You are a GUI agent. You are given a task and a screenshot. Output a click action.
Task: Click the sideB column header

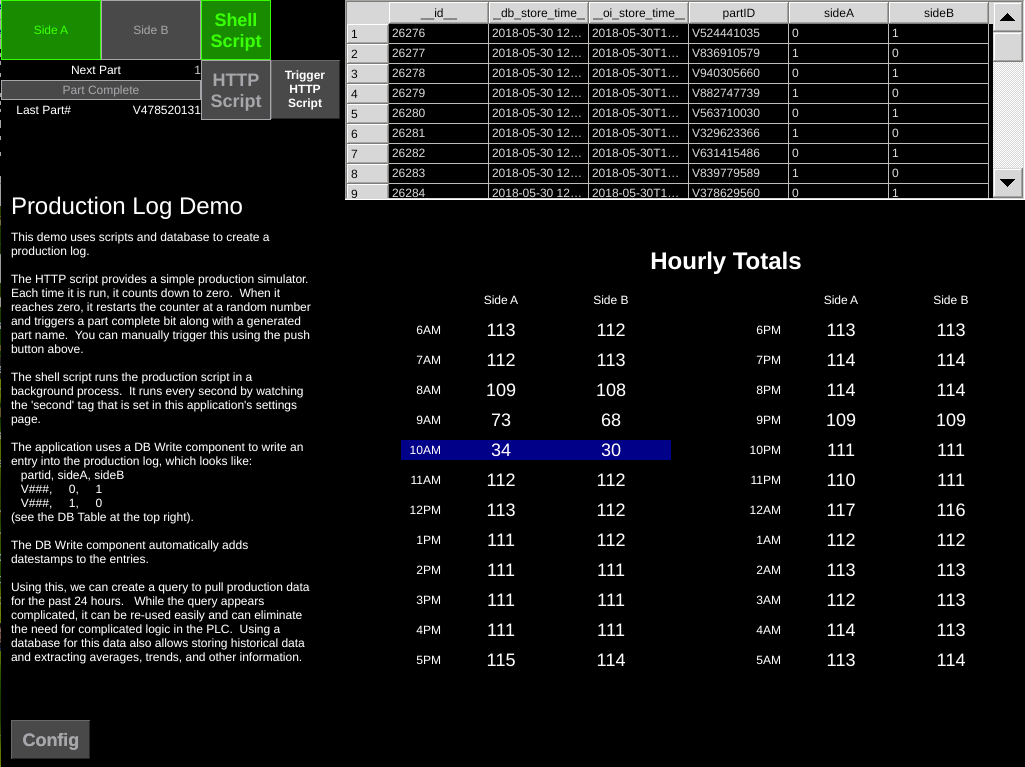tap(938, 13)
